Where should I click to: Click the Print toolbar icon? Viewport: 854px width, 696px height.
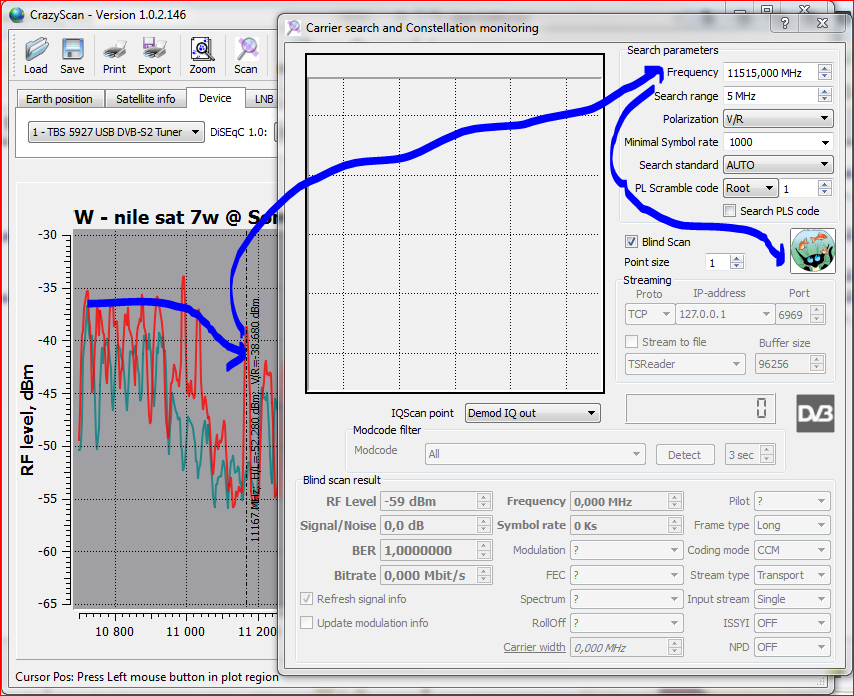pyautogui.click(x=114, y=49)
